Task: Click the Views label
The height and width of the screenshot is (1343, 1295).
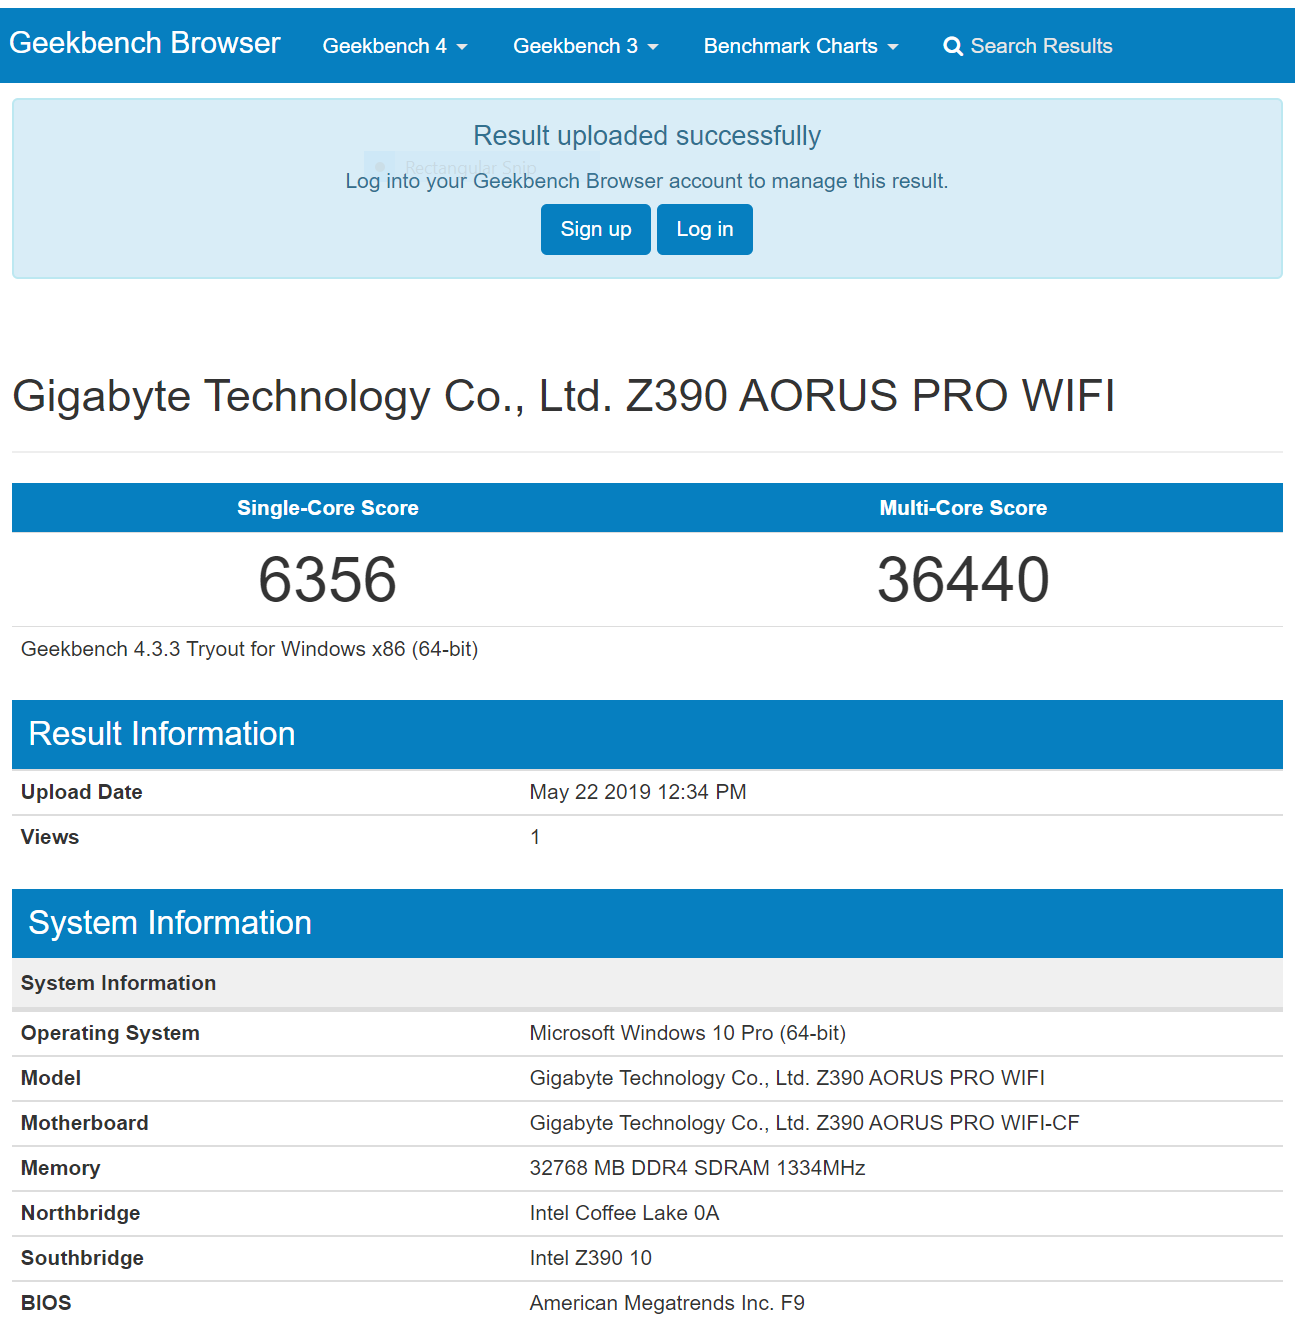Action: tap(50, 837)
